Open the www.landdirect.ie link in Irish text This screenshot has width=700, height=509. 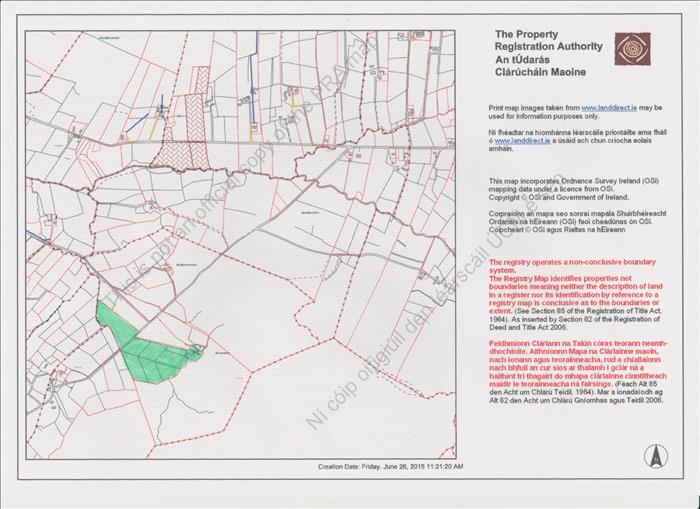[522, 141]
